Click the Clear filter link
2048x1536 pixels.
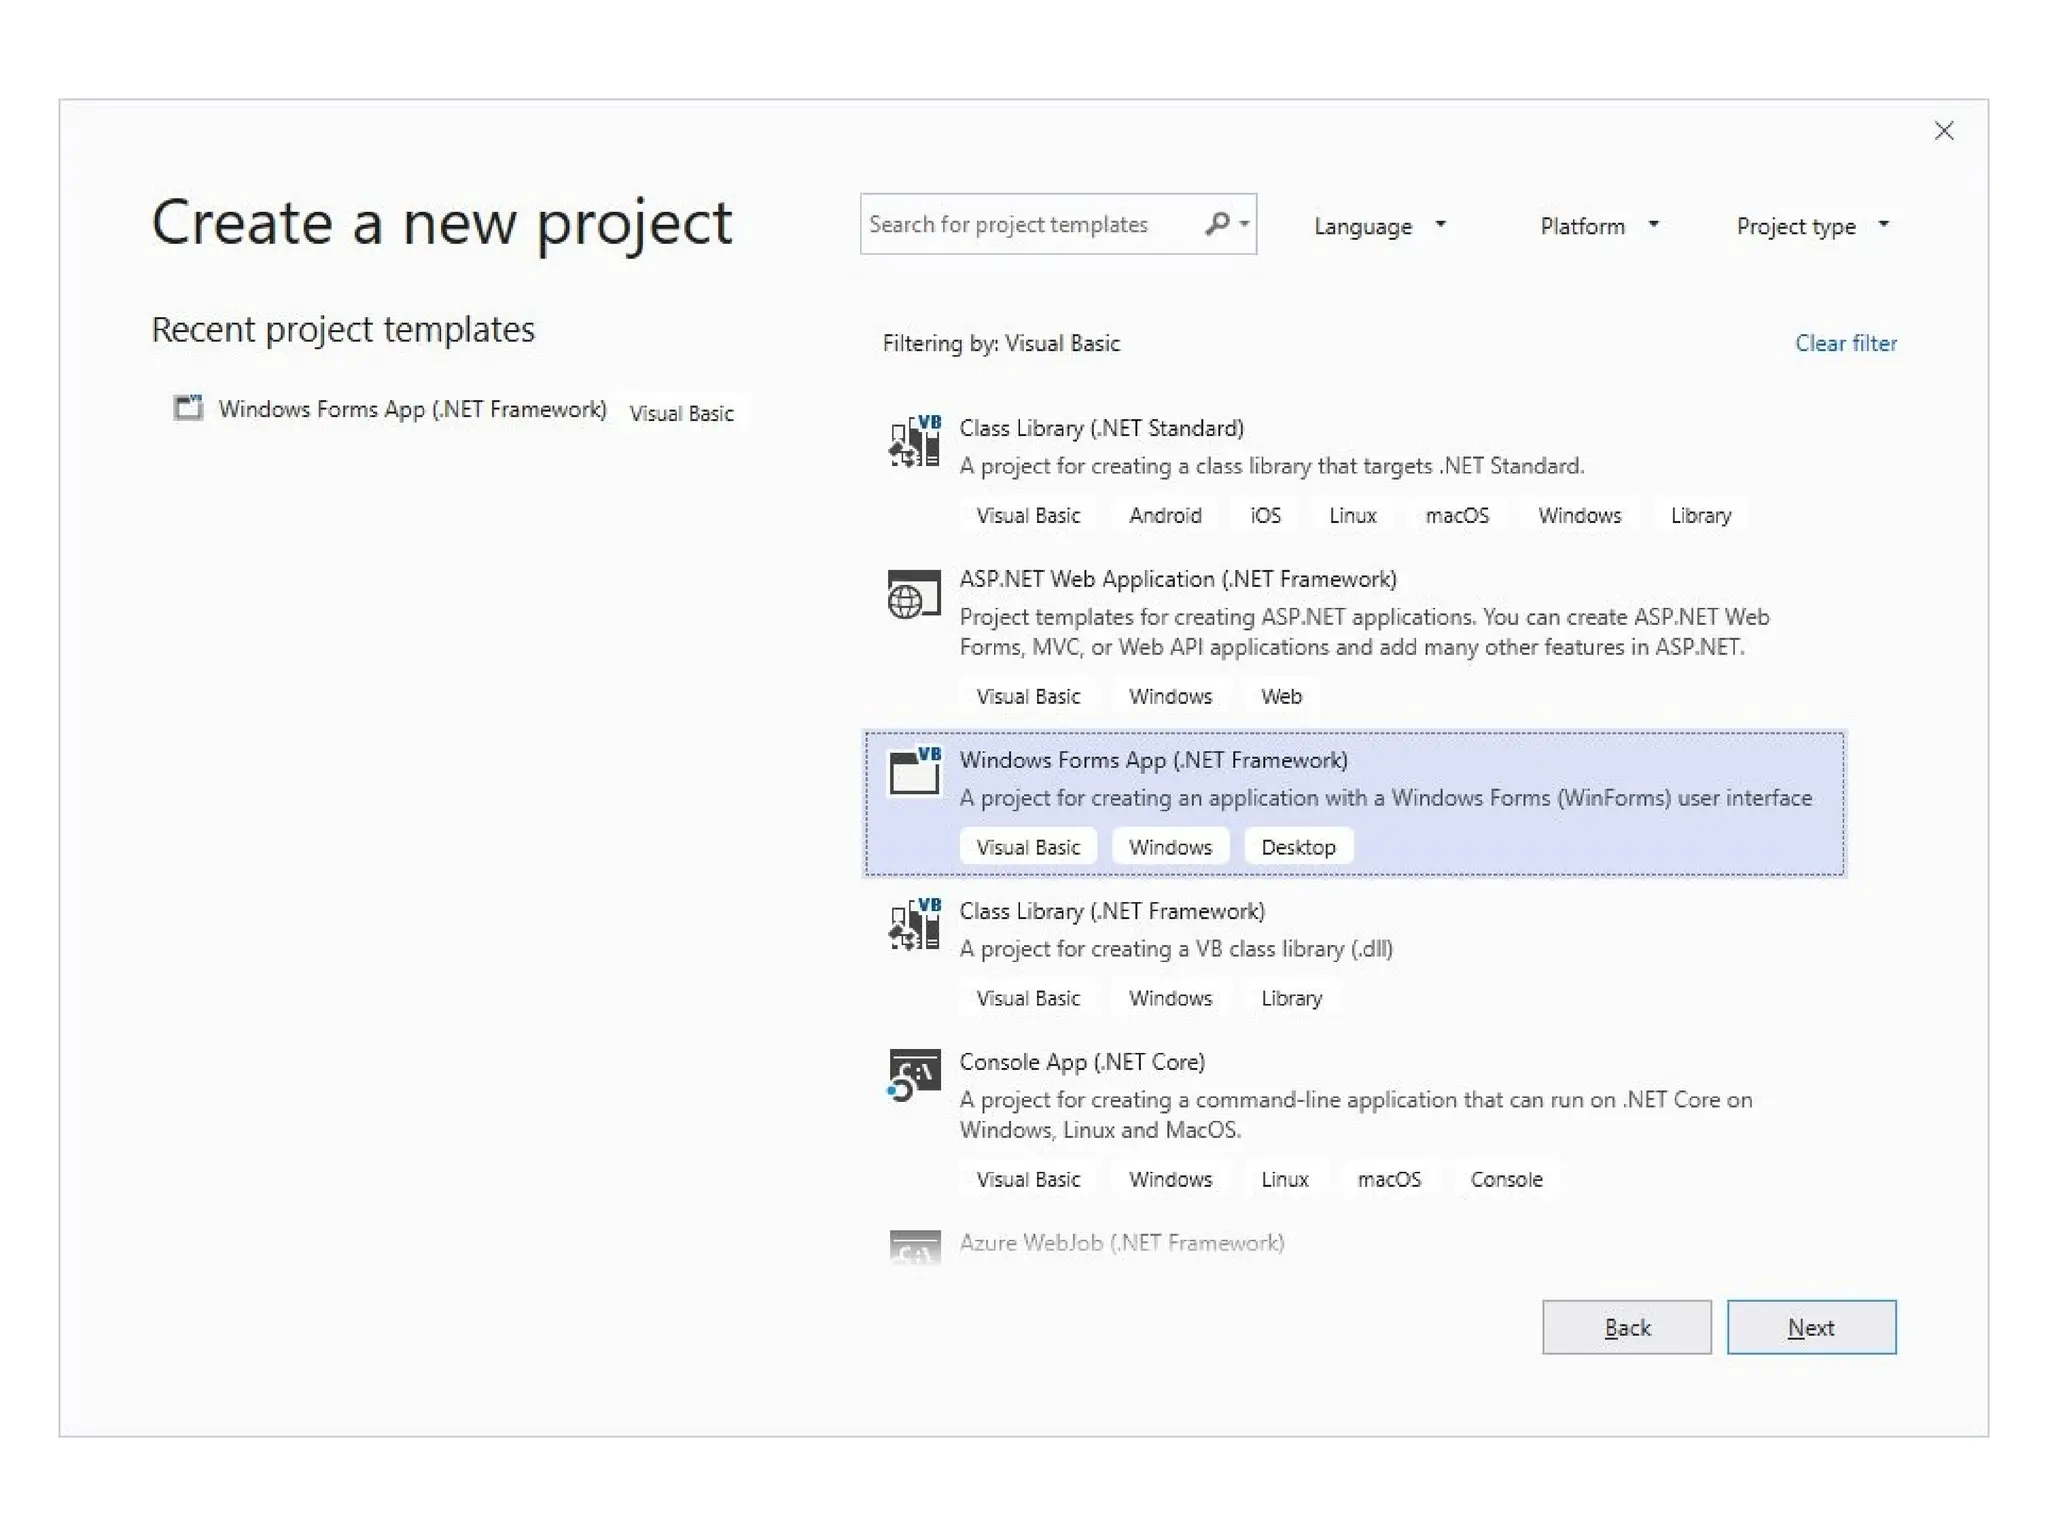click(1845, 343)
